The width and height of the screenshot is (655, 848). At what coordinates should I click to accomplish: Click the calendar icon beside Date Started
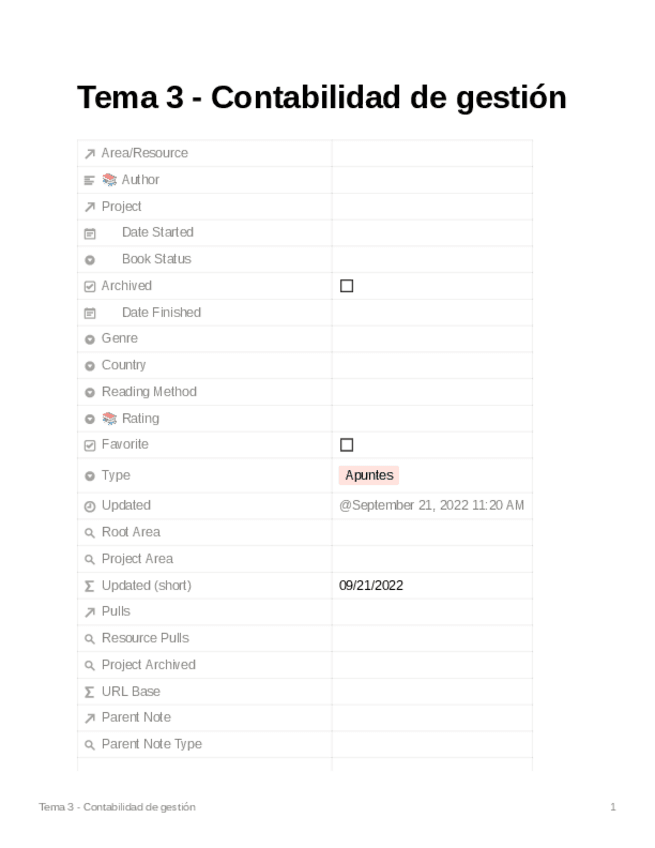point(90,233)
